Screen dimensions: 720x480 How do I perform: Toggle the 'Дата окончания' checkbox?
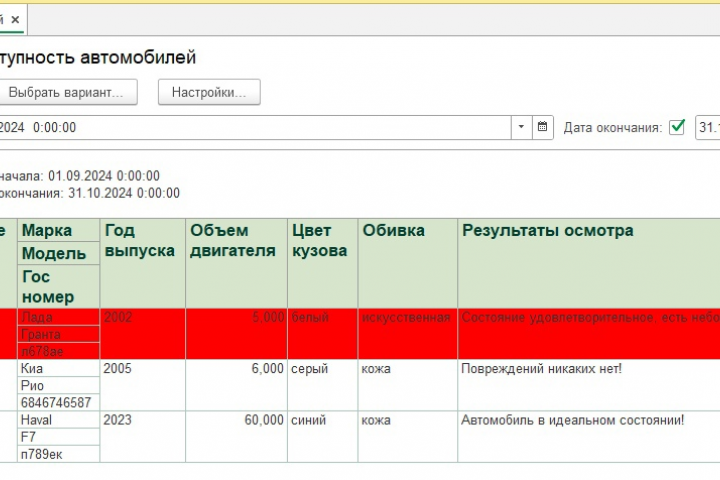pos(677,127)
